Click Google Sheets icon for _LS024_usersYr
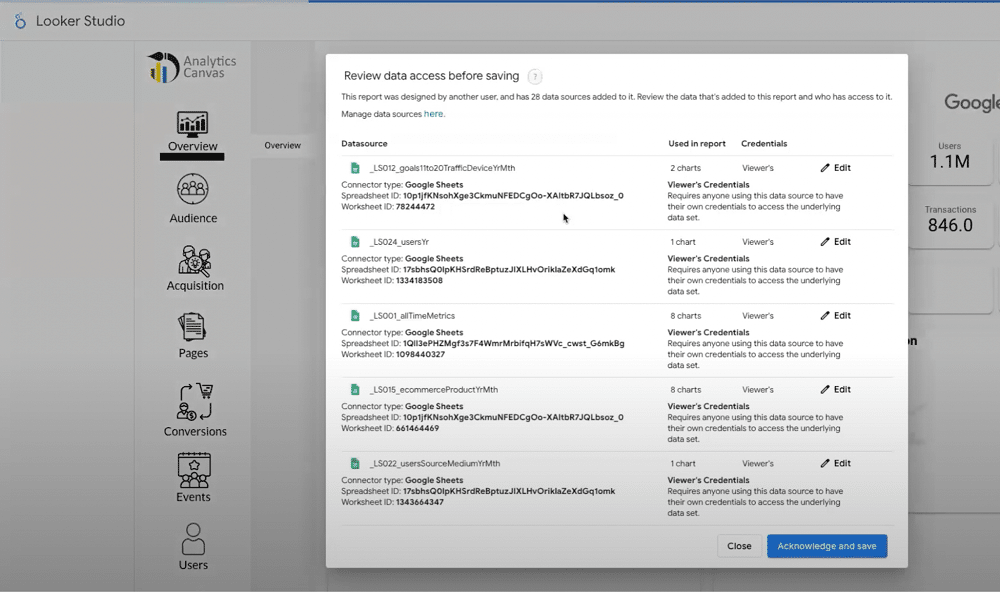 [x=355, y=242]
